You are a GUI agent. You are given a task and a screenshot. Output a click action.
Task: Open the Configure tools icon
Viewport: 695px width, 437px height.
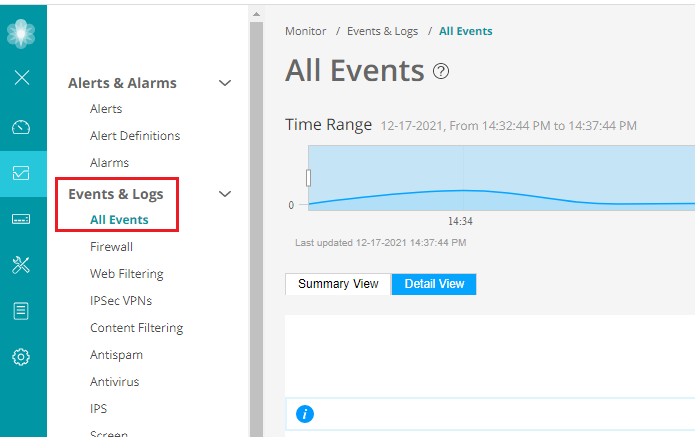pyautogui.click(x=22, y=265)
